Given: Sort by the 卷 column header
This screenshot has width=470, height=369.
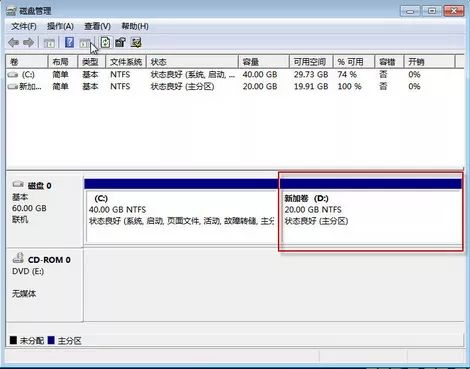Looking at the screenshot, I should point(27,62).
